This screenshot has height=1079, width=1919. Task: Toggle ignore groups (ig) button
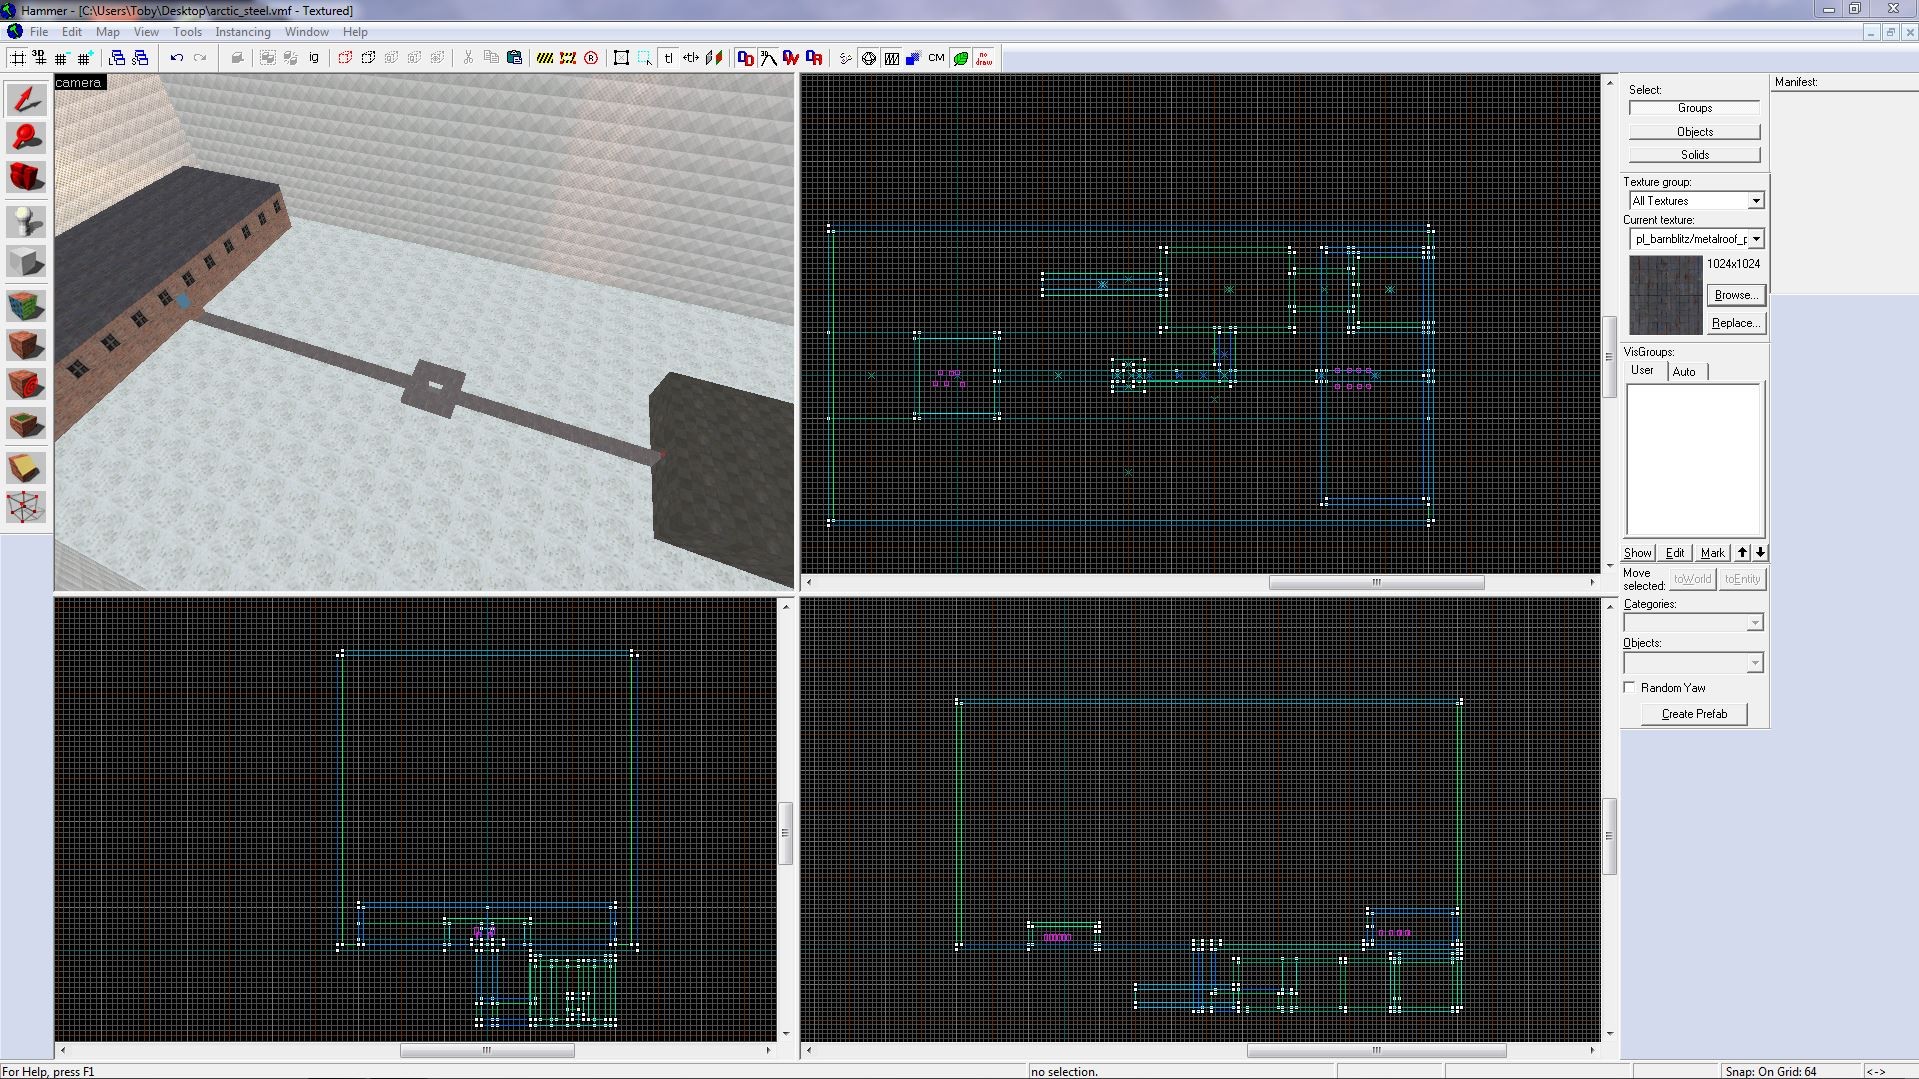(x=314, y=58)
